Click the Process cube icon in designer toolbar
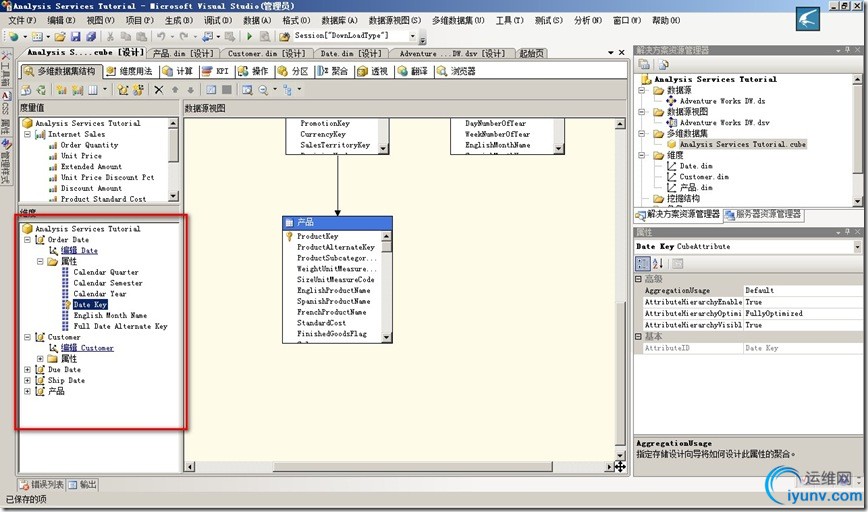The width and height of the screenshot is (868, 512). tap(26, 90)
